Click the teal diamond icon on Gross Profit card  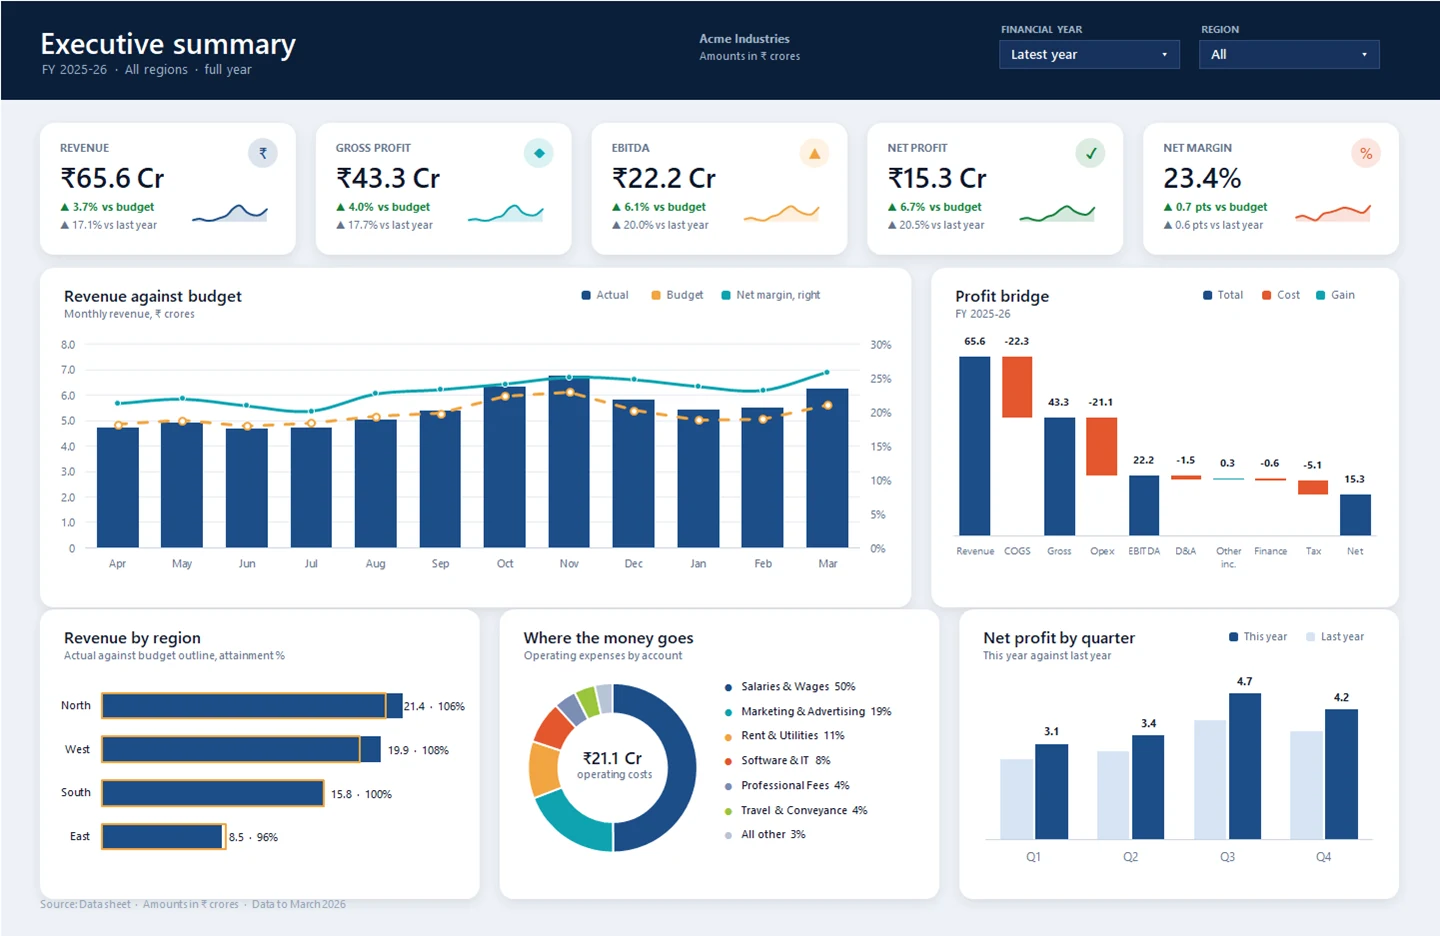coord(539,153)
